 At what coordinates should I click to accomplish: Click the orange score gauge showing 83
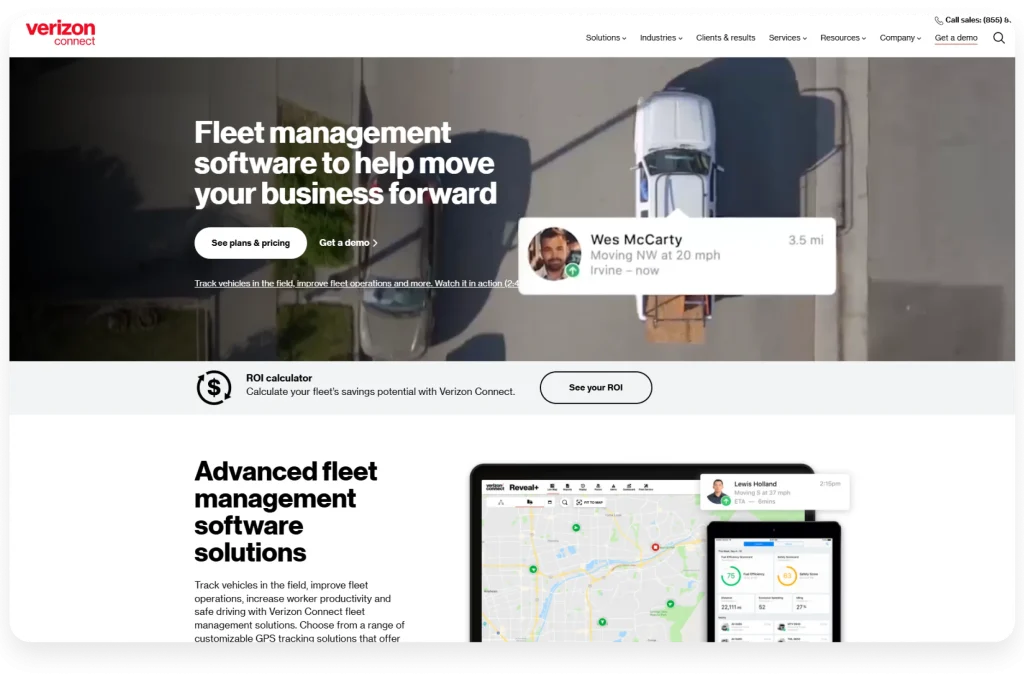tap(787, 576)
